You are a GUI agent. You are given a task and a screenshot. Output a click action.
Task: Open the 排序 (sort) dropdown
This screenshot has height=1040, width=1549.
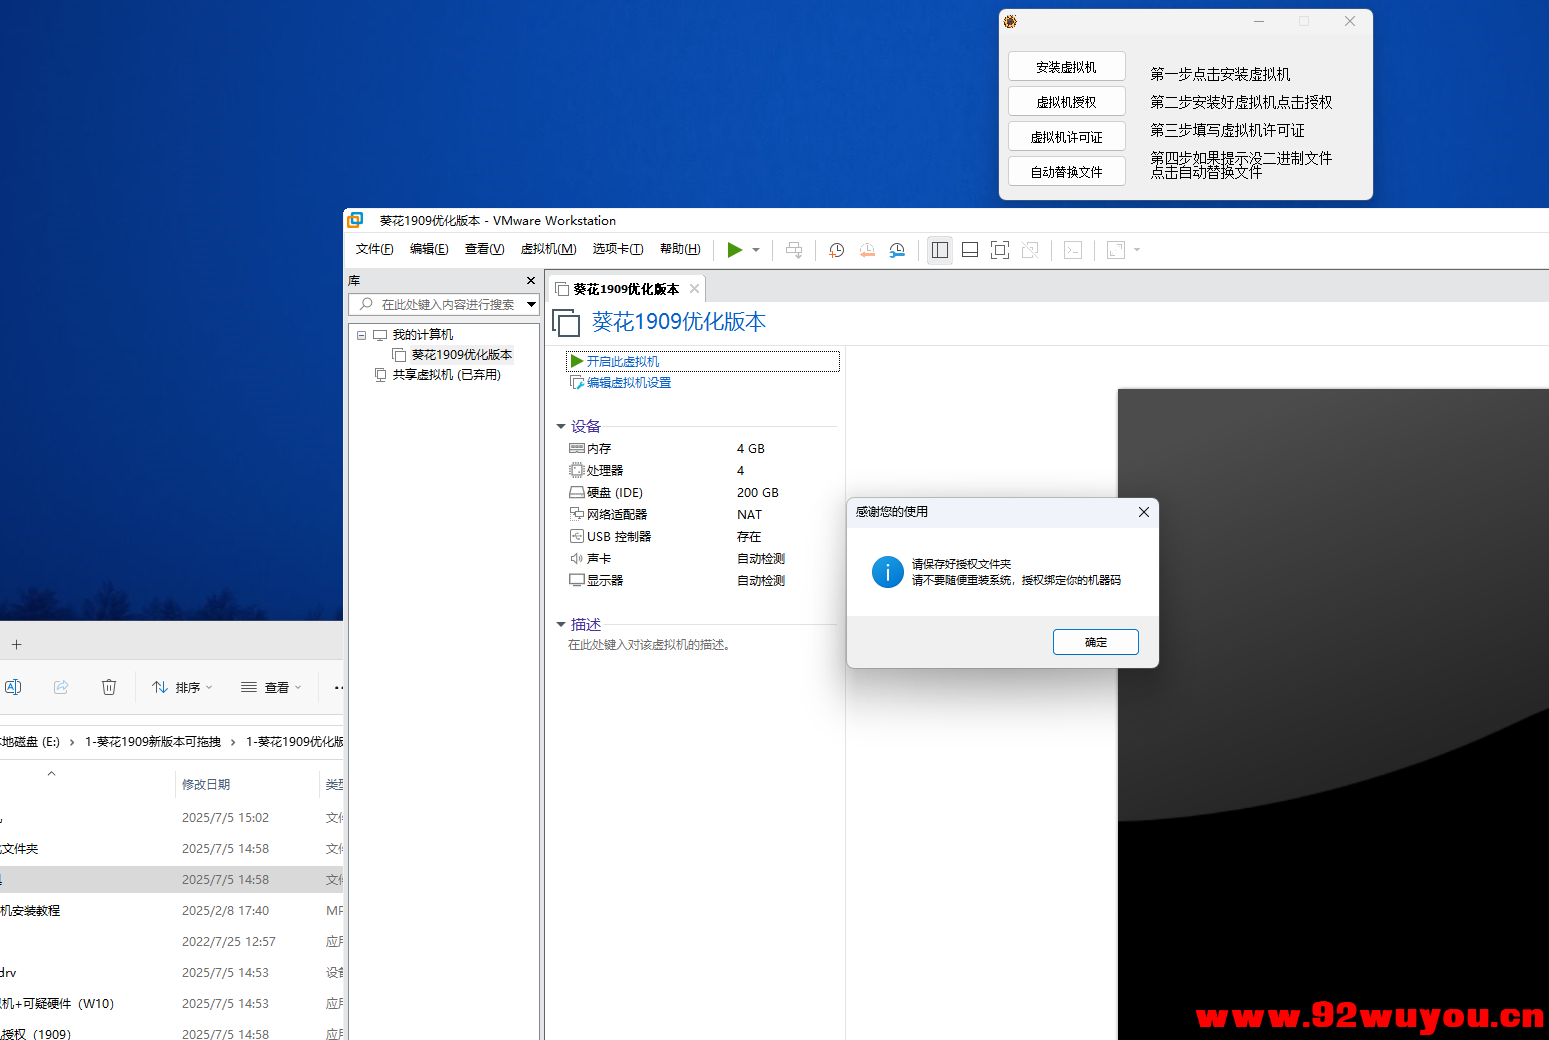pyautogui.click(x=181, y=687)
